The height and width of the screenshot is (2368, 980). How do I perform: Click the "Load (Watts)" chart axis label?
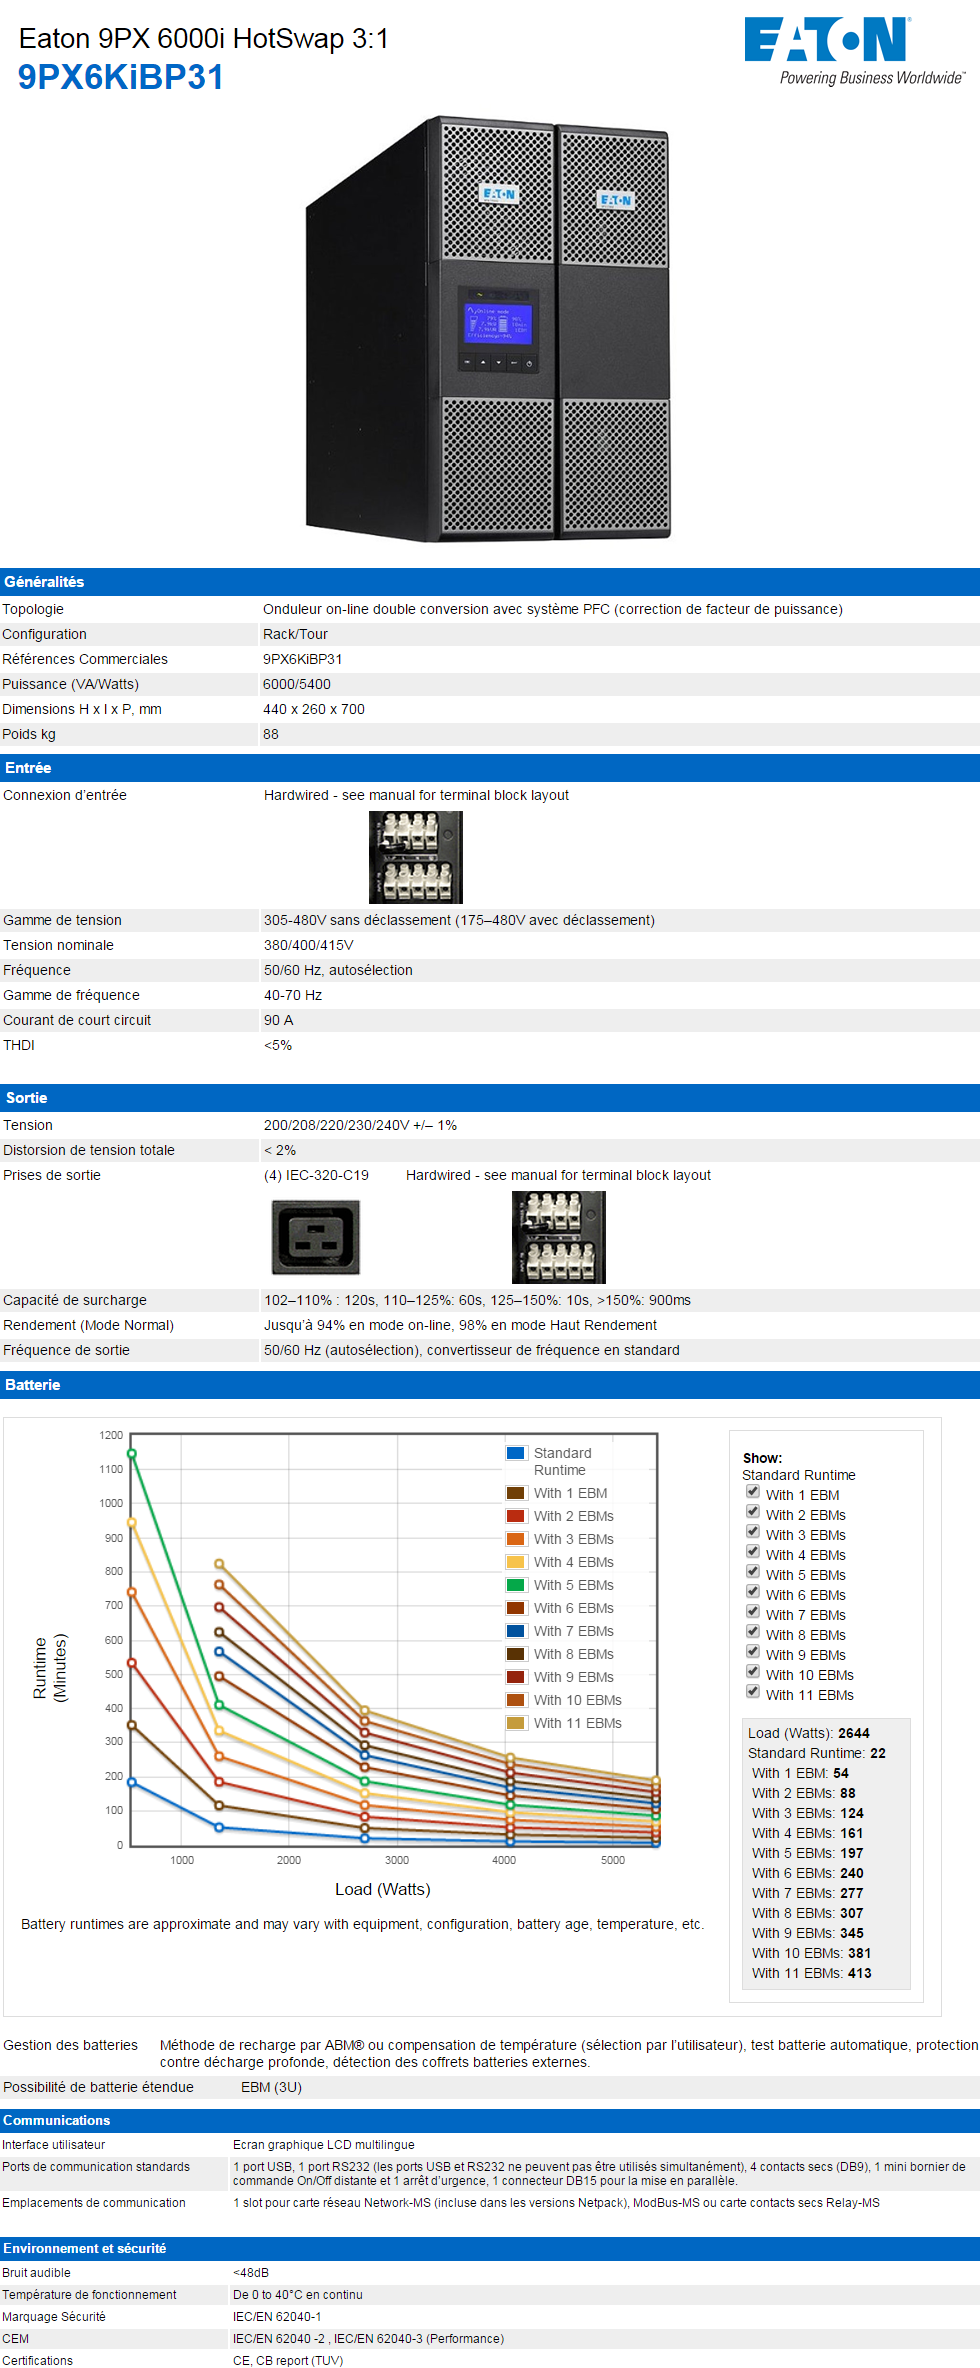383,1889
